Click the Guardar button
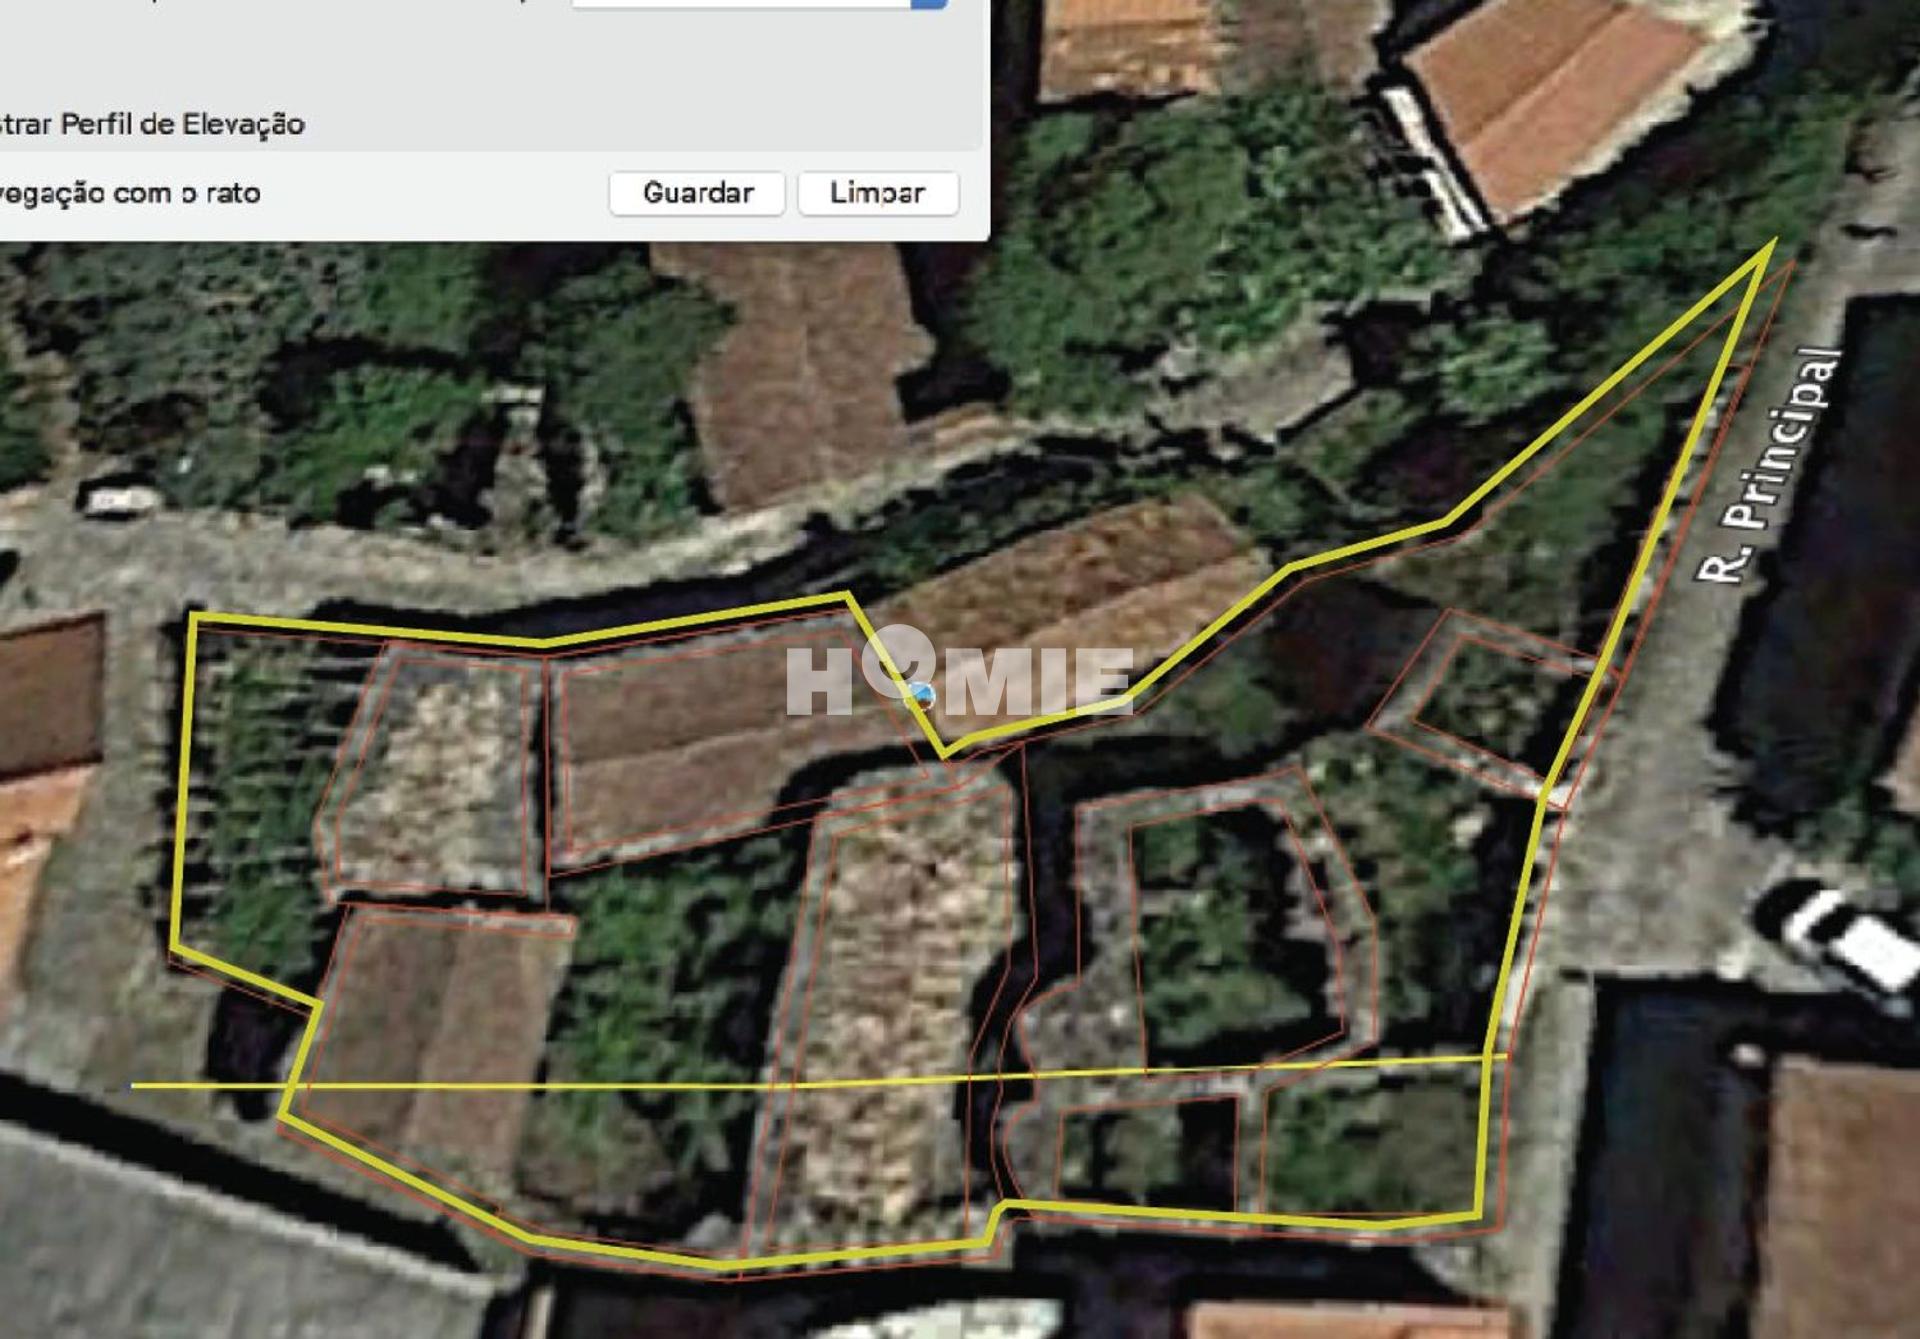 point(697,192)
